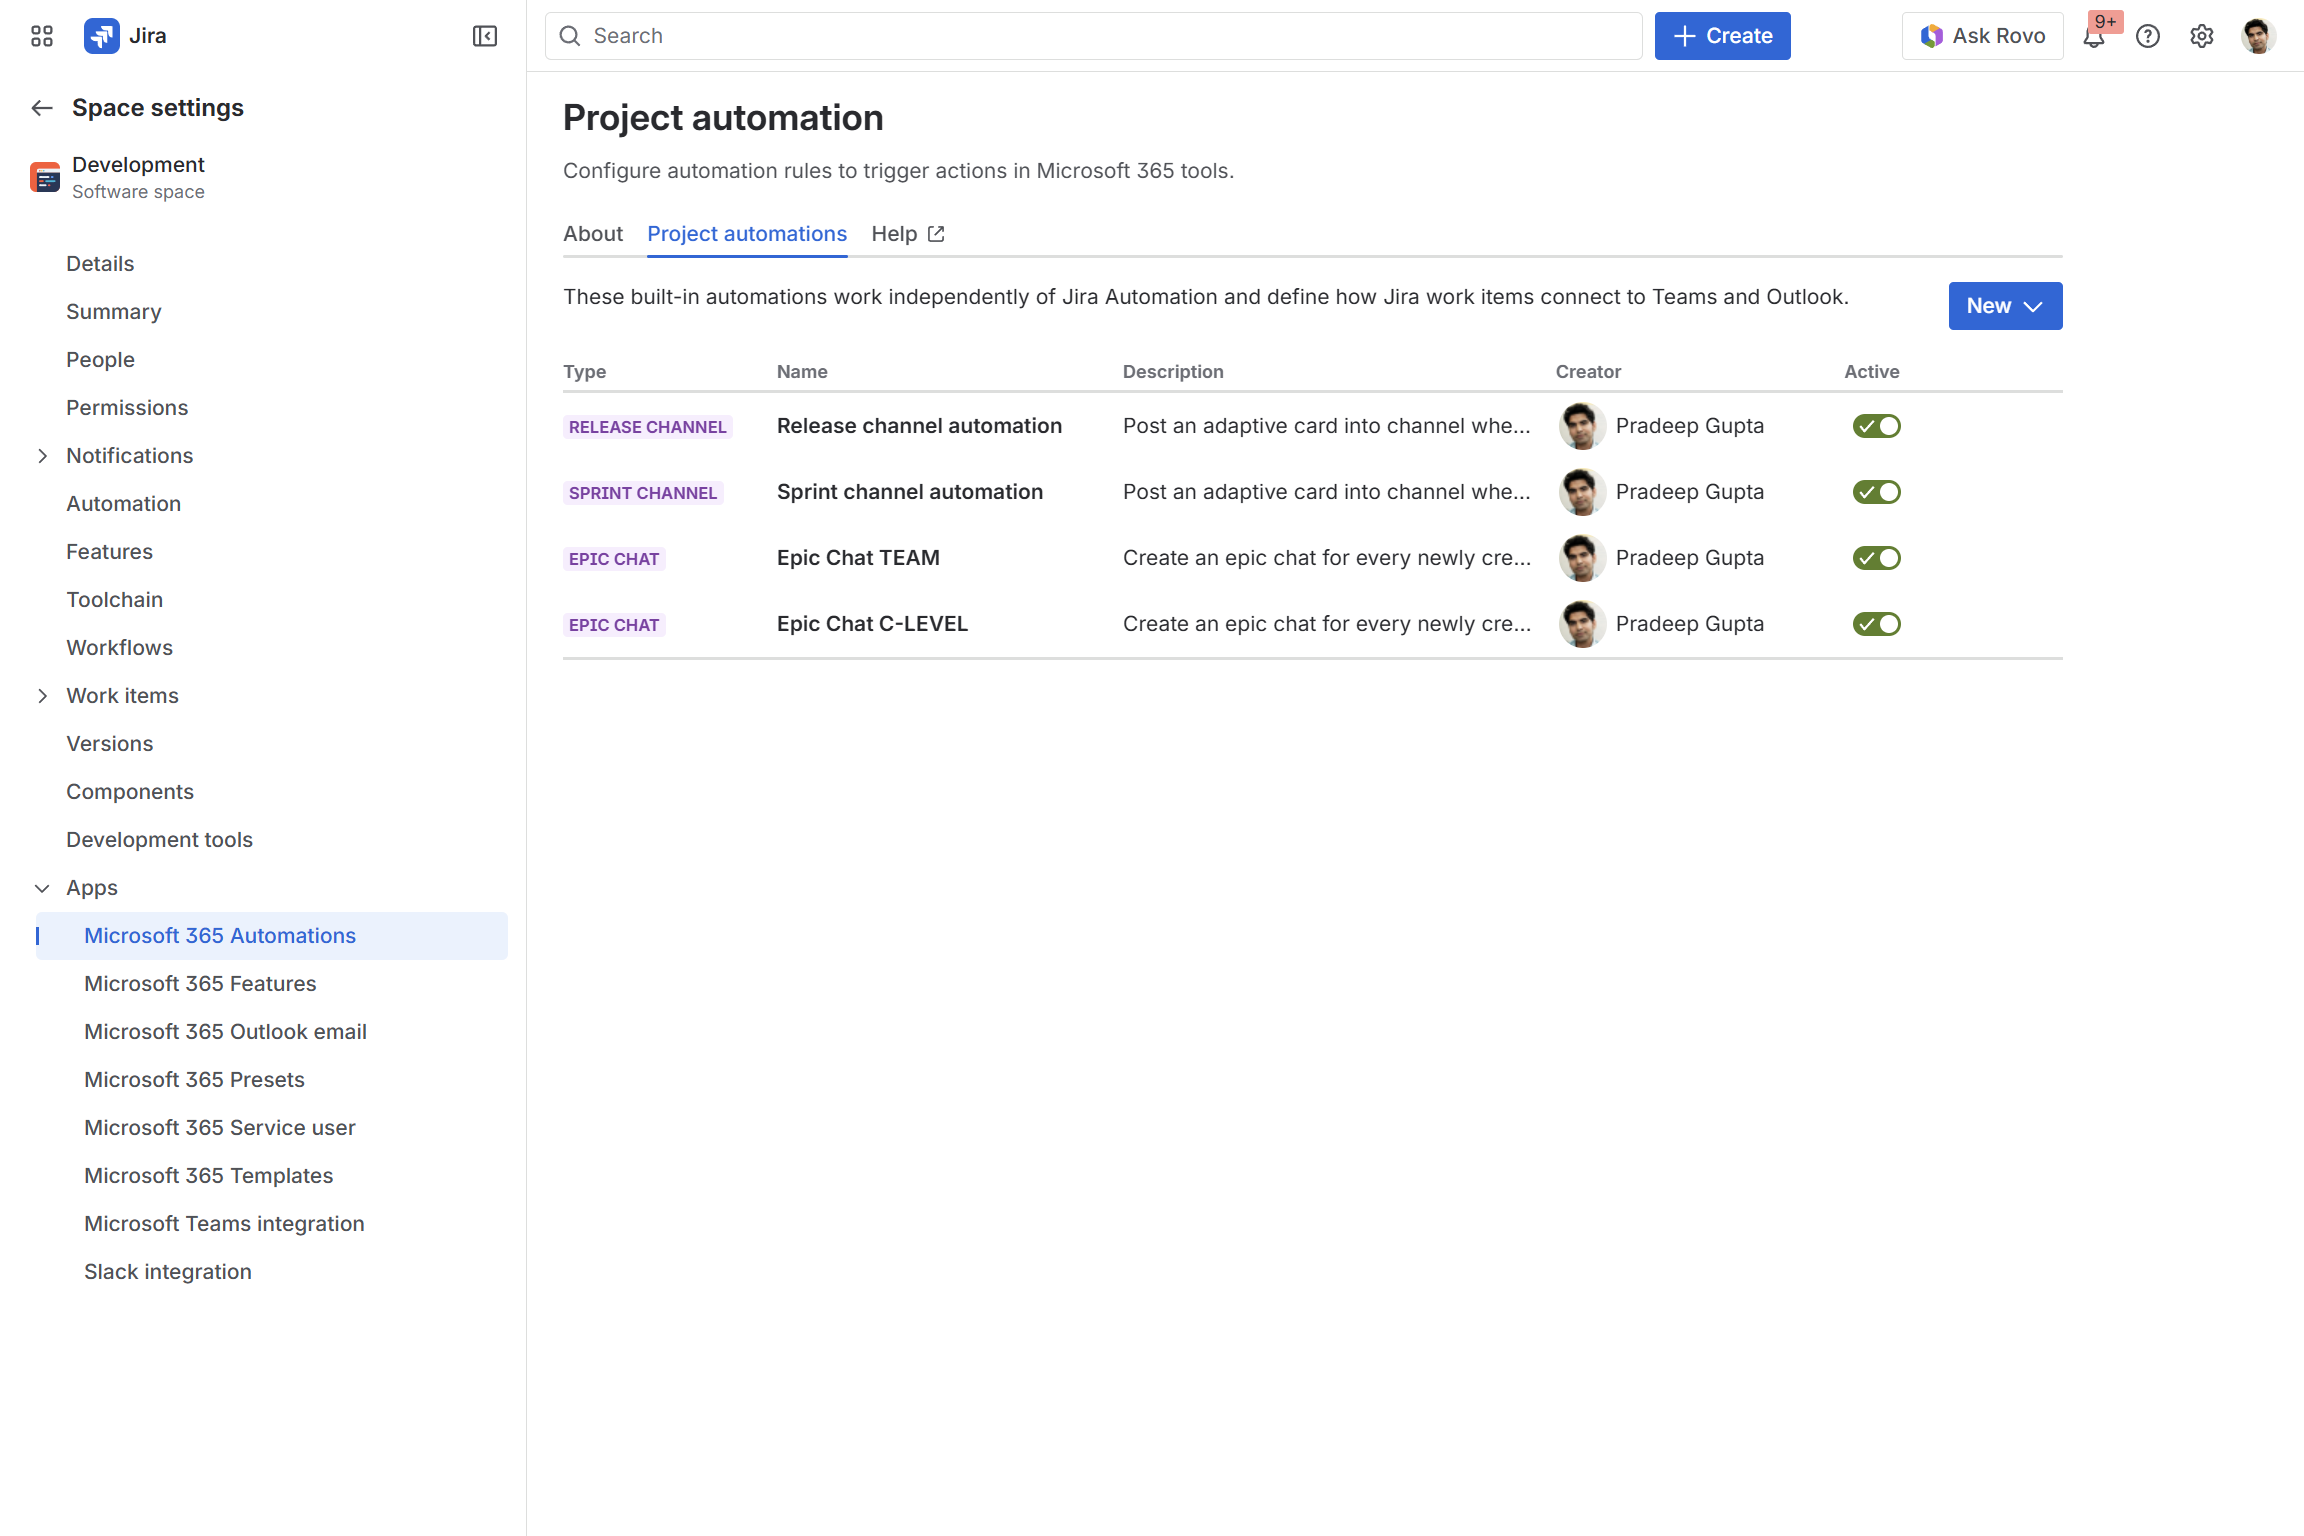
Task: Expand the Notifications section chevron
Action: pos(42,456)
